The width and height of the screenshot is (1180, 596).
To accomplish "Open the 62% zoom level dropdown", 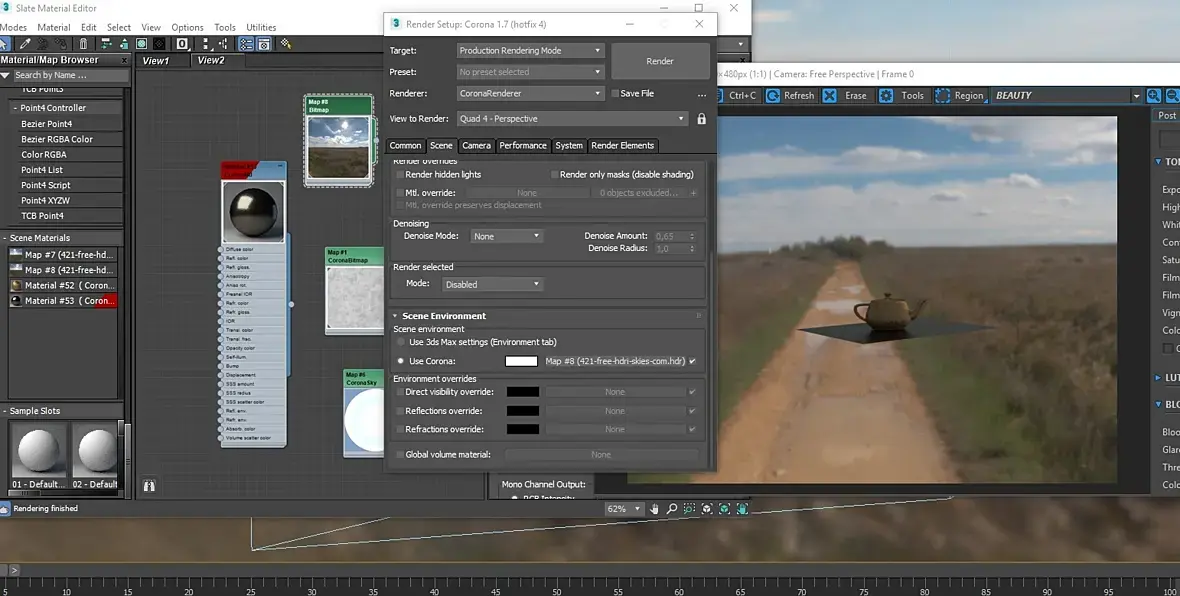I will click(x=624, y=509).
